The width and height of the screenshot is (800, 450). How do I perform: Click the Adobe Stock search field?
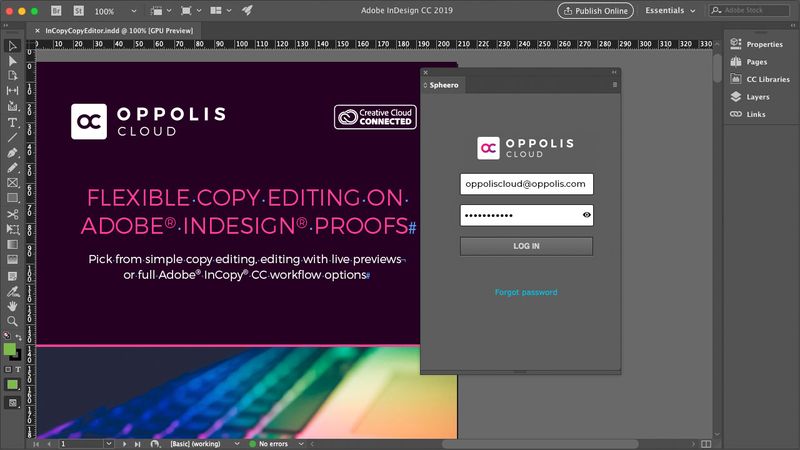tap(749, 10)
